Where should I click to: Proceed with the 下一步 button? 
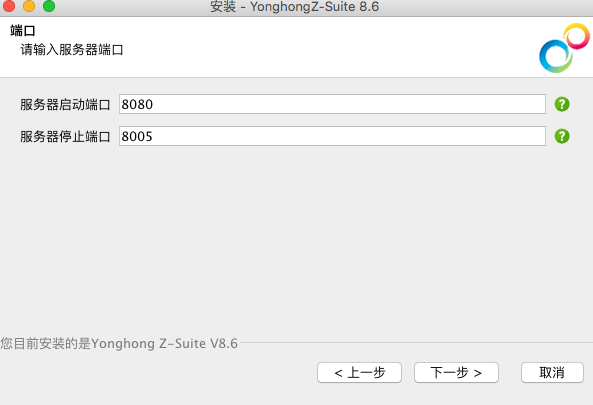click(456, 372)
